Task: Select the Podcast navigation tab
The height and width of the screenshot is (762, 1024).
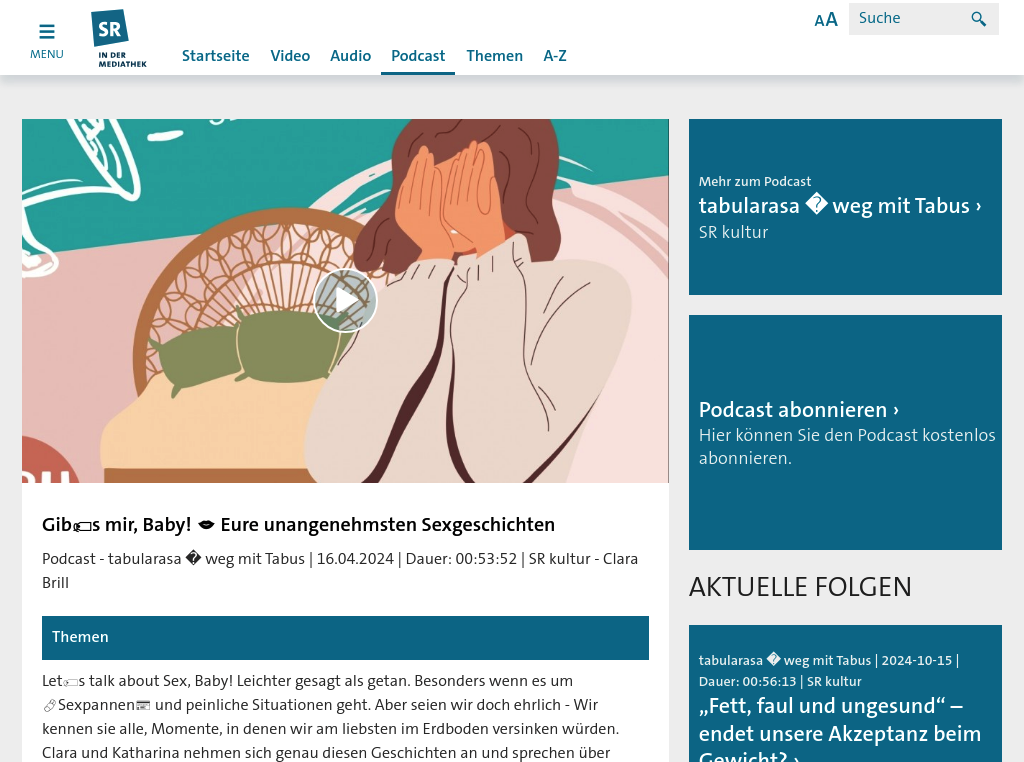Action: point(418,56)
